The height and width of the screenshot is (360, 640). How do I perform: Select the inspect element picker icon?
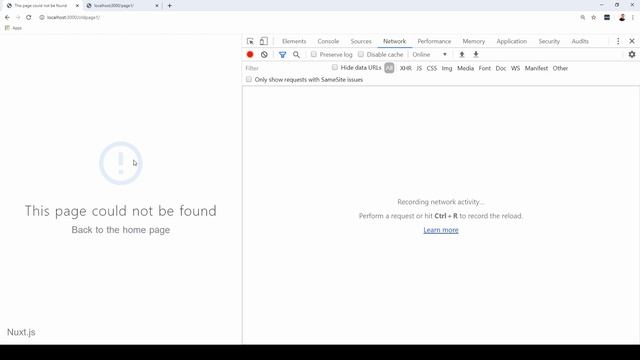coord(250,41)
